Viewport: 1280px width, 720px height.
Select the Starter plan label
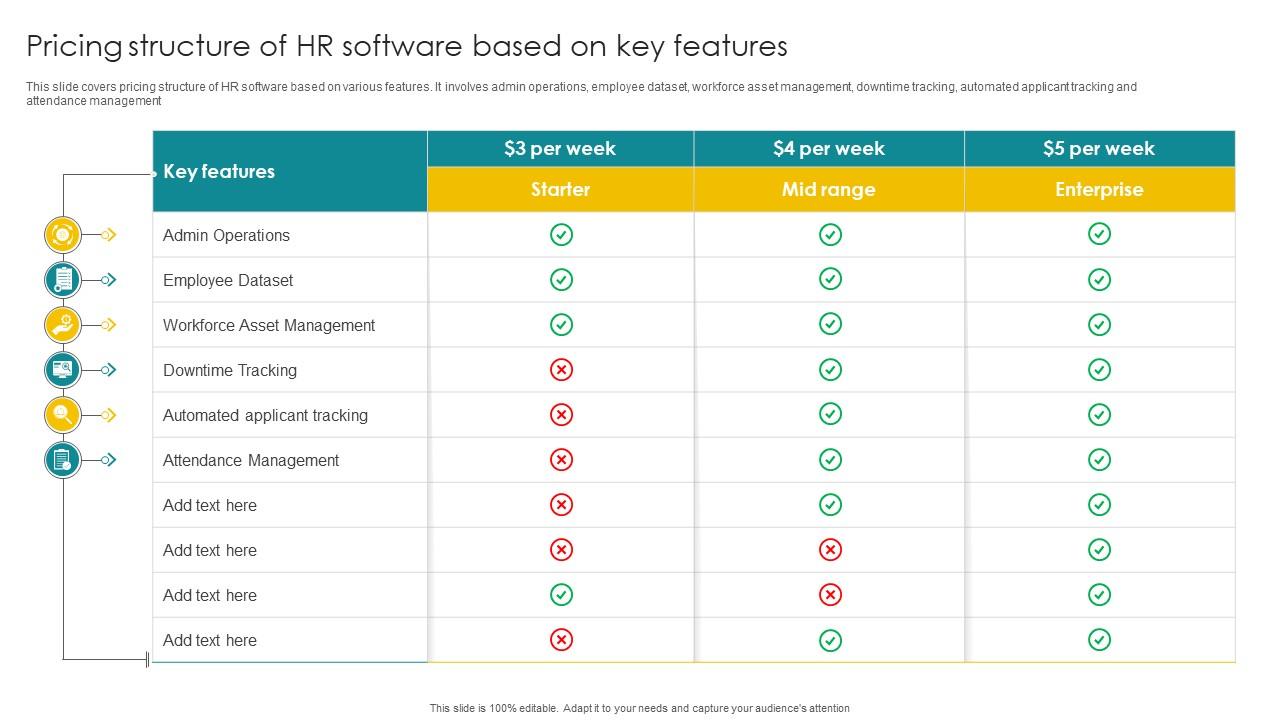(560, 190)
